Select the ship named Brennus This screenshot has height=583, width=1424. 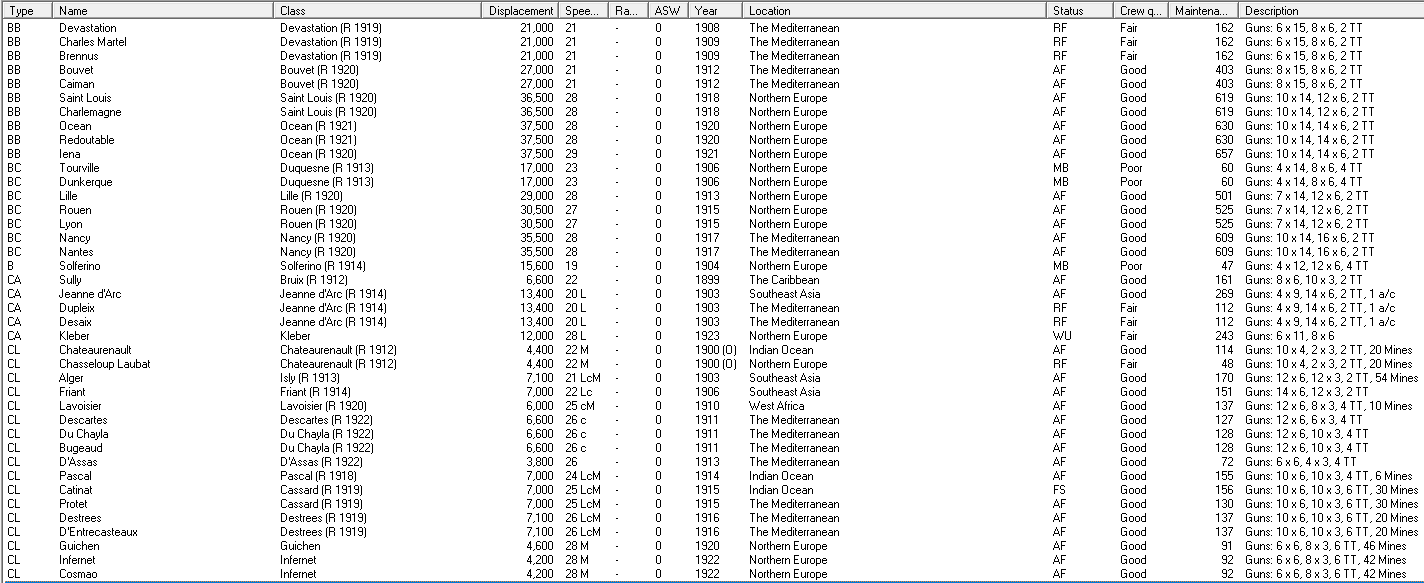[x=78, y=56]
